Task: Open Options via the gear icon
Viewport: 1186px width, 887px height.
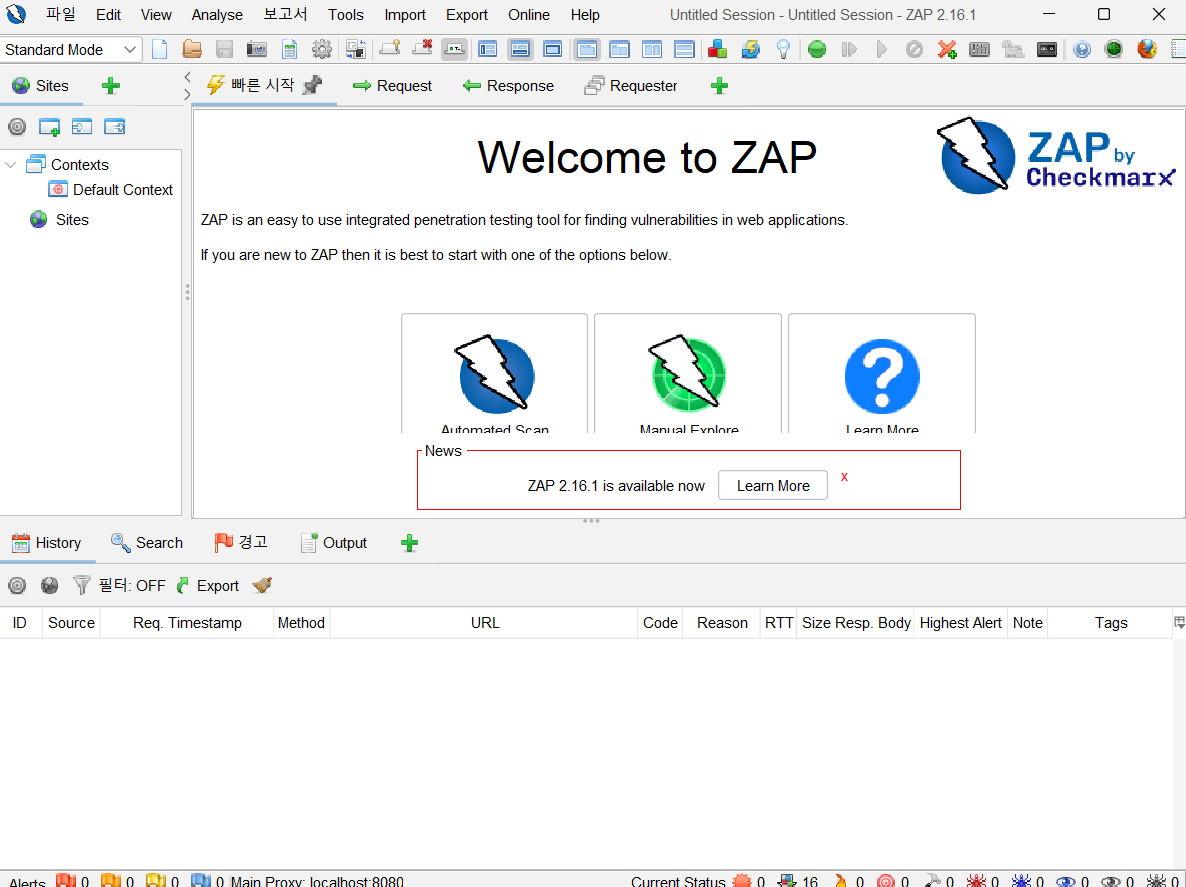Action: [x=322, y=49]
